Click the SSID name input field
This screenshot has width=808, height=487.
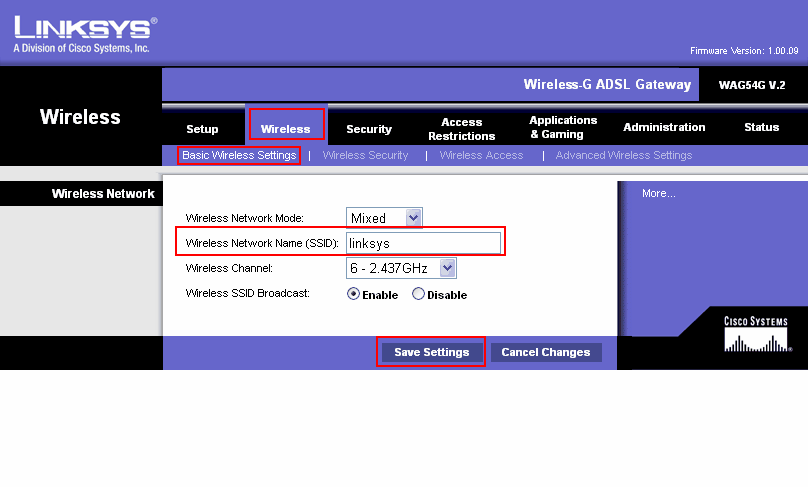tap(424, 243)
